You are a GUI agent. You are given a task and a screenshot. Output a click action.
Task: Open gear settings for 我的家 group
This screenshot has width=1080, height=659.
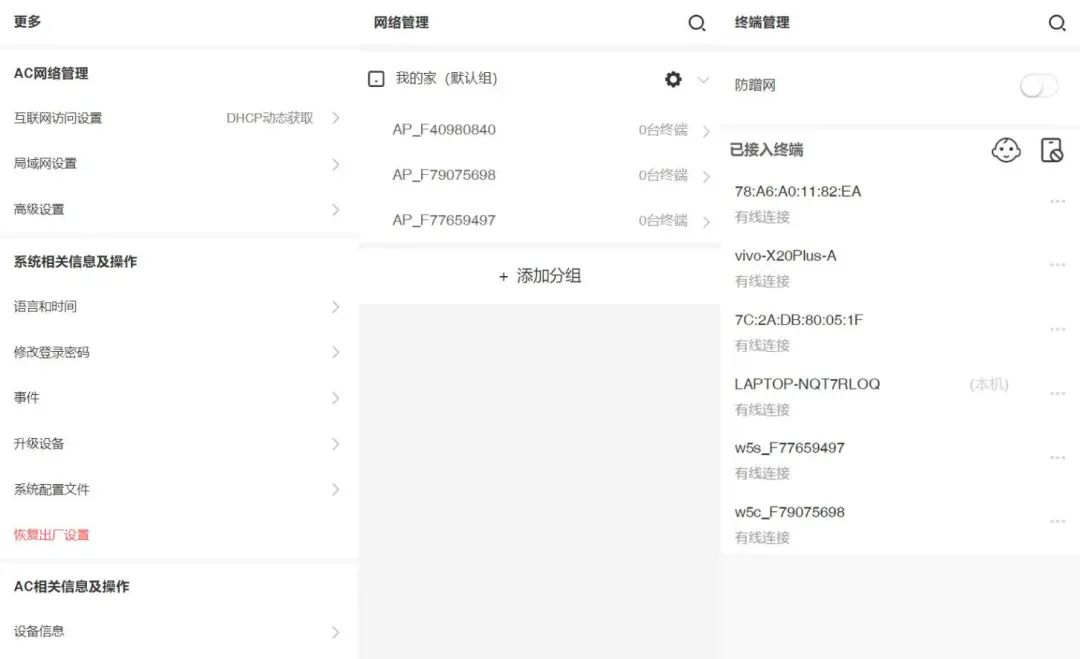pyautogui.click(x=673, y=79)
